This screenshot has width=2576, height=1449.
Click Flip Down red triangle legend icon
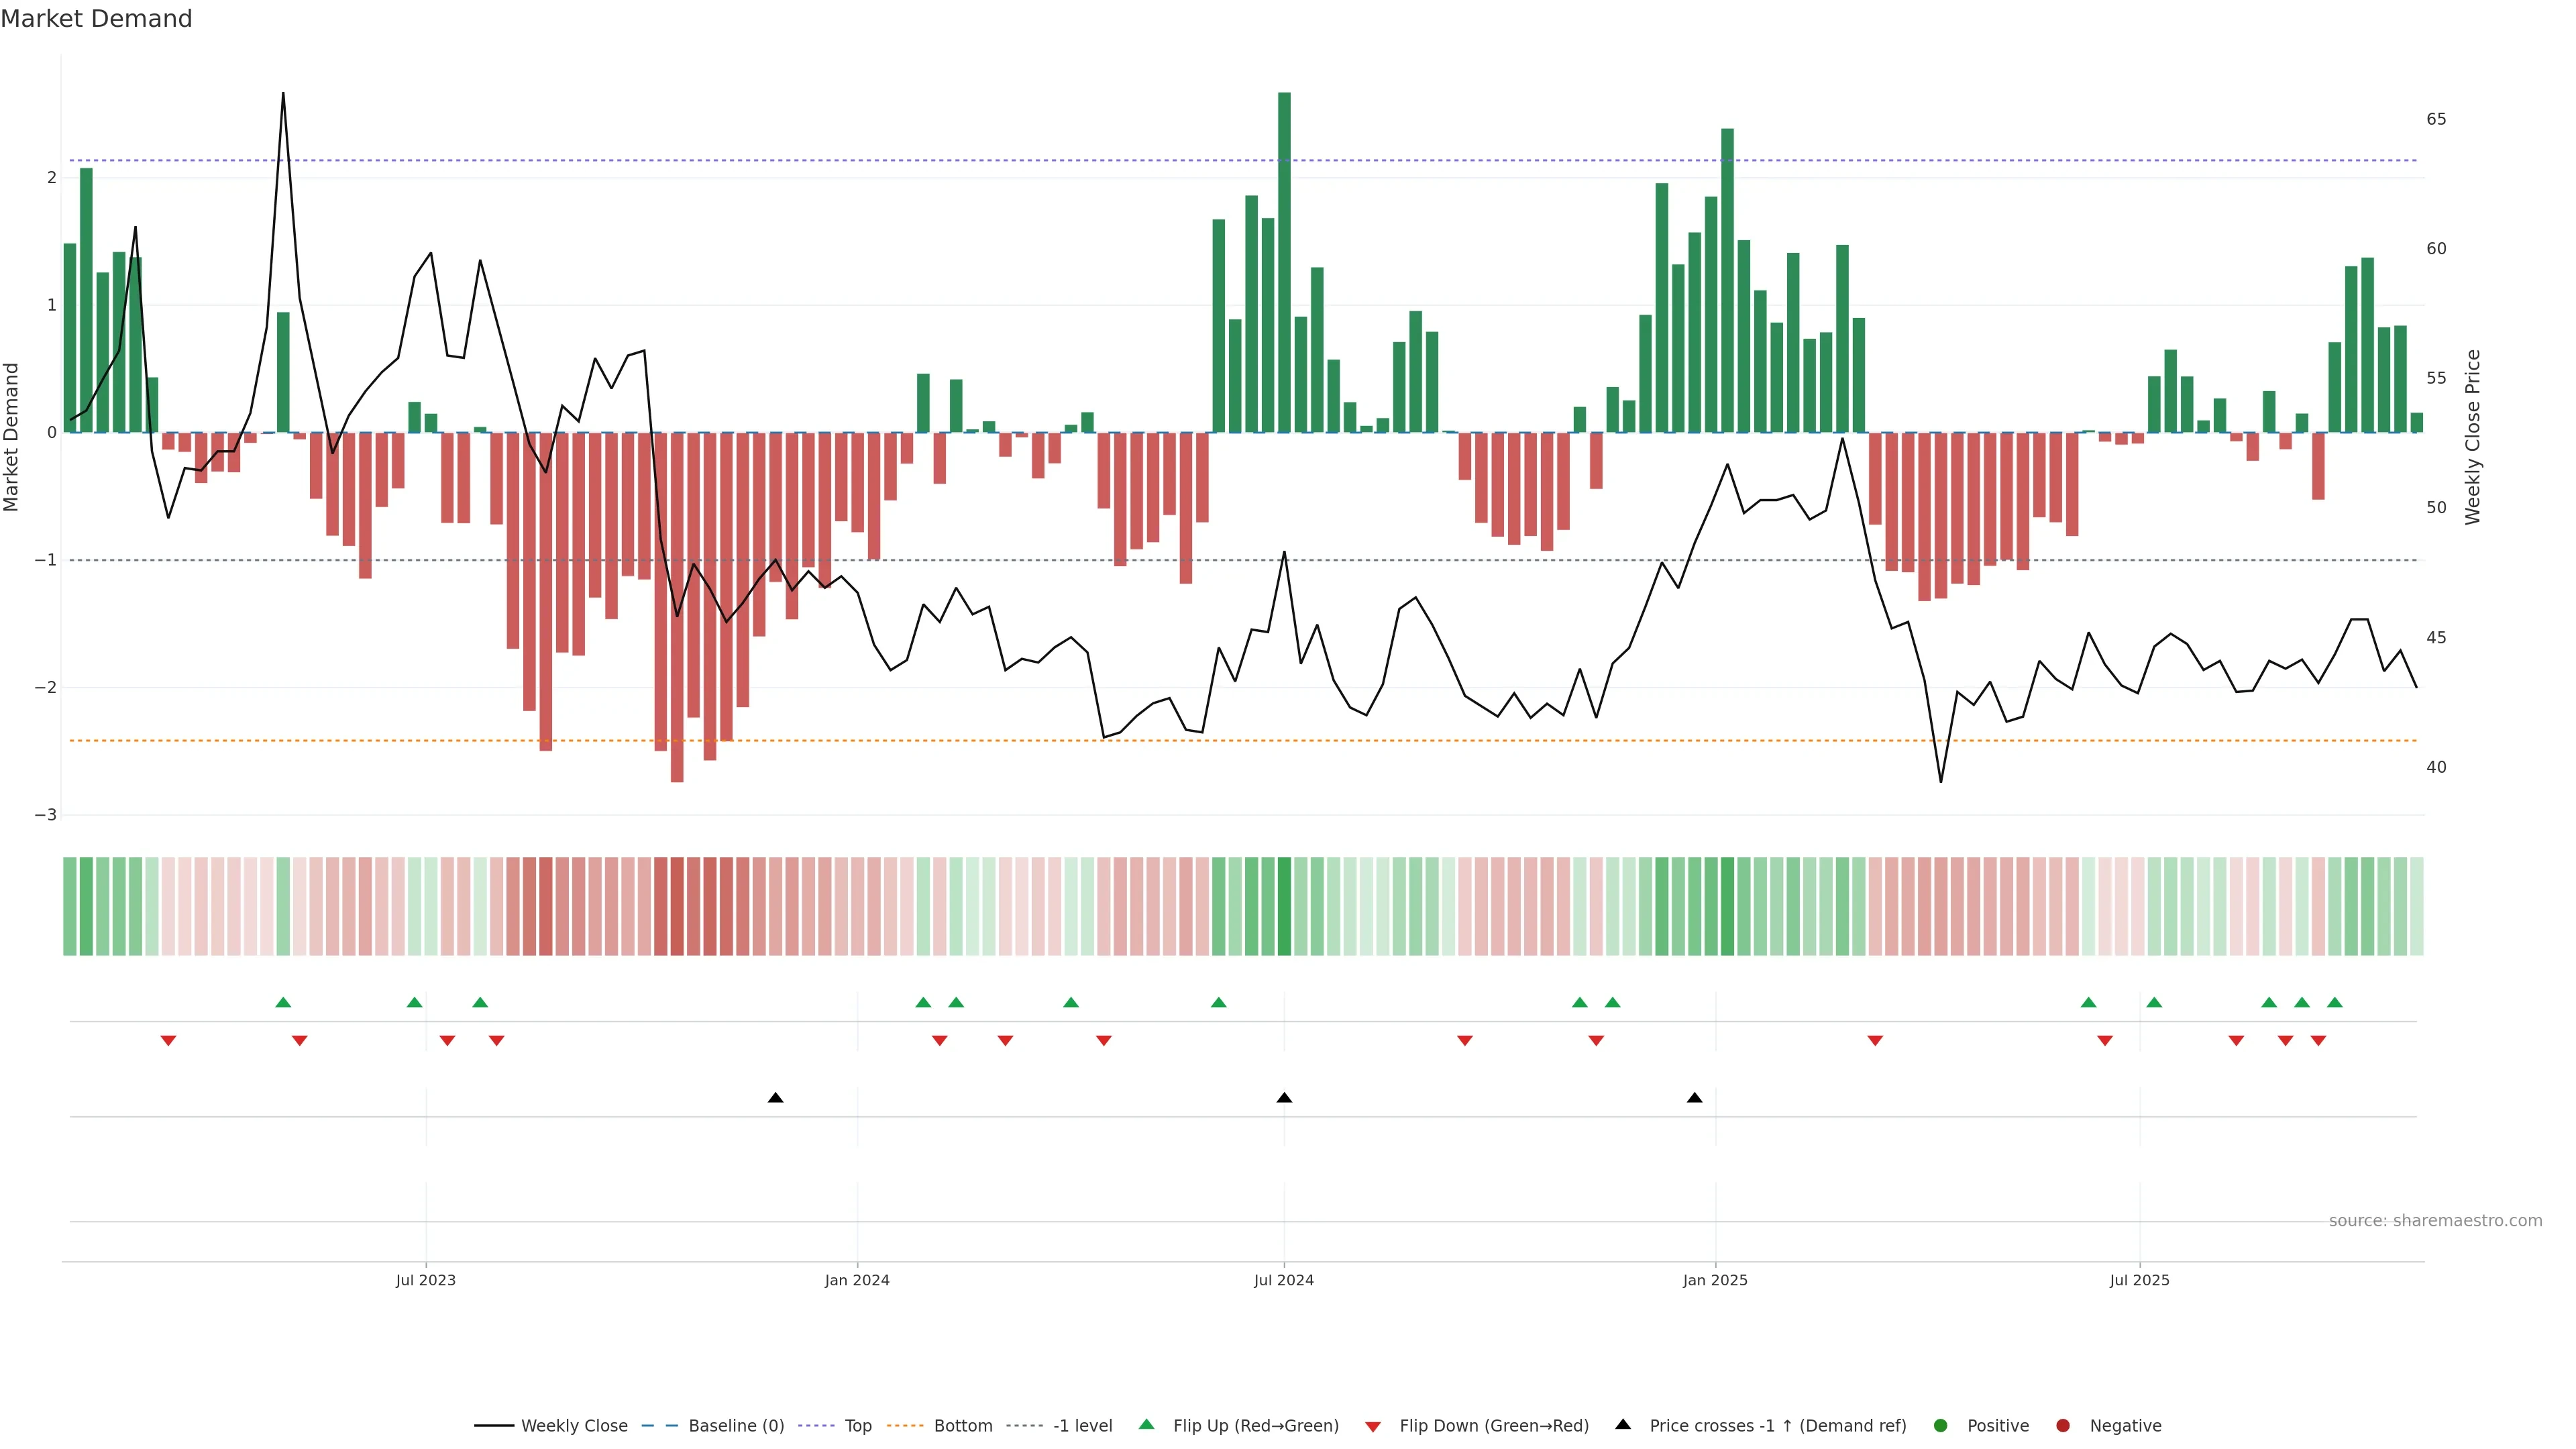tap(1373, 1427)
